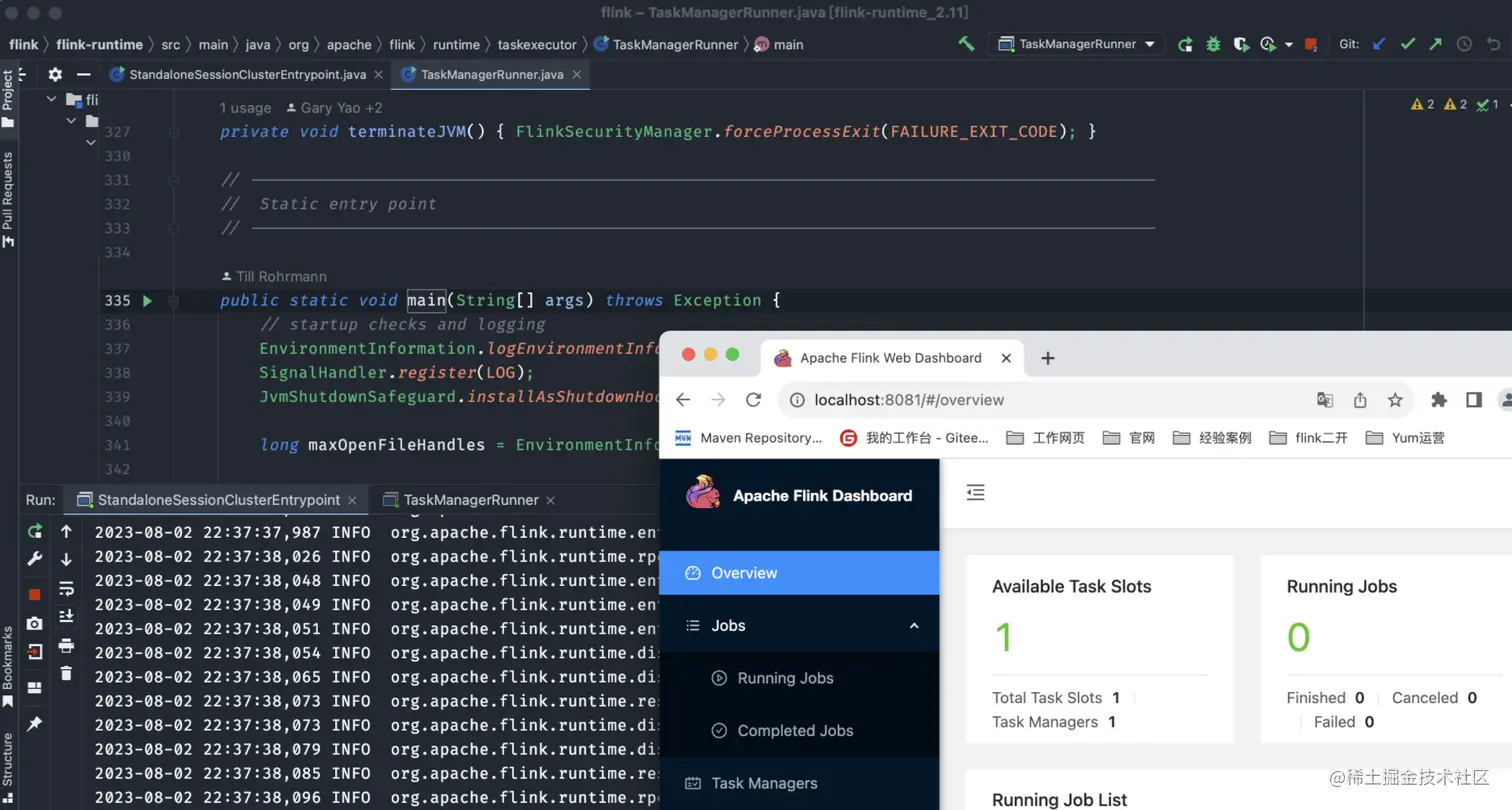Open the Pull Requests tool window
Viewport: 1512px width, 810px height.
[8, 199]
